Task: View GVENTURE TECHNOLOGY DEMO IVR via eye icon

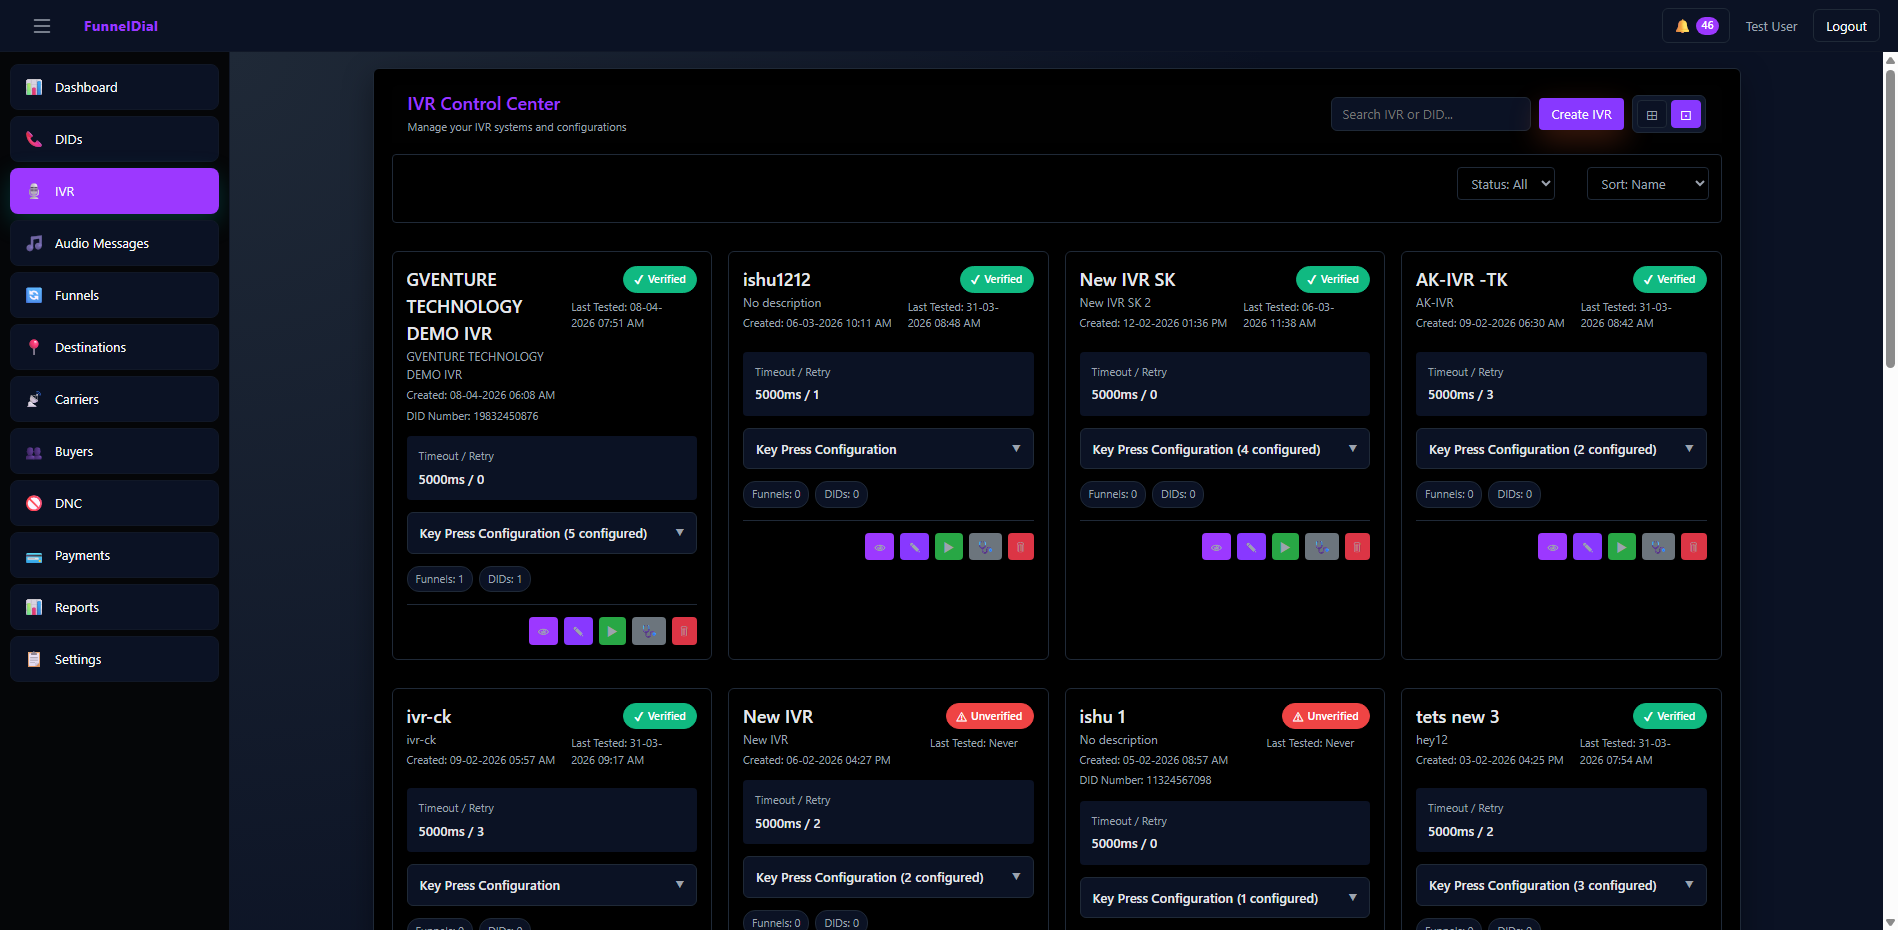Action: 543,631
